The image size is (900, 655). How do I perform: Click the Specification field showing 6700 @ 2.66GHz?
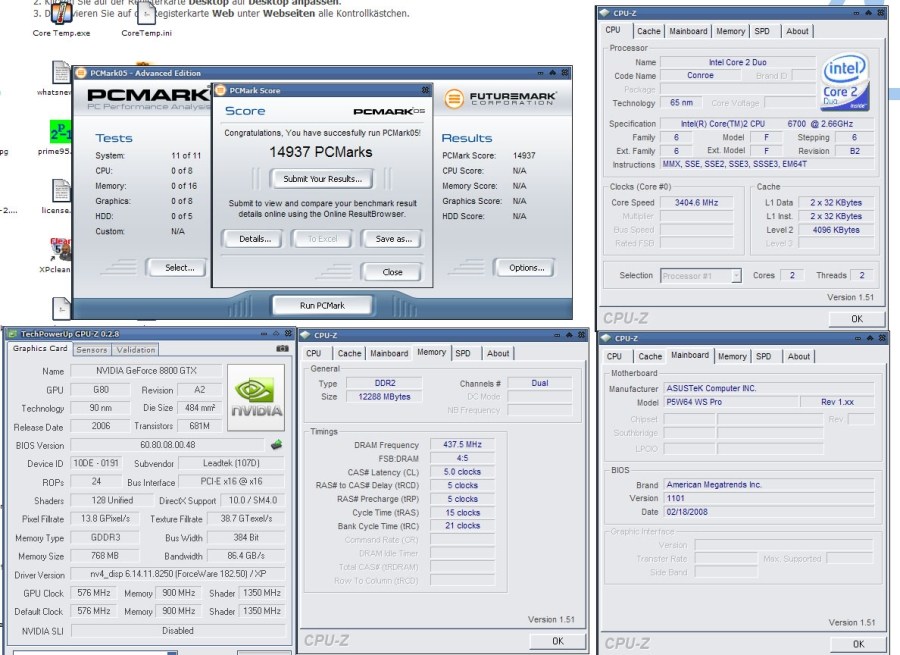(x=767, y=123)
